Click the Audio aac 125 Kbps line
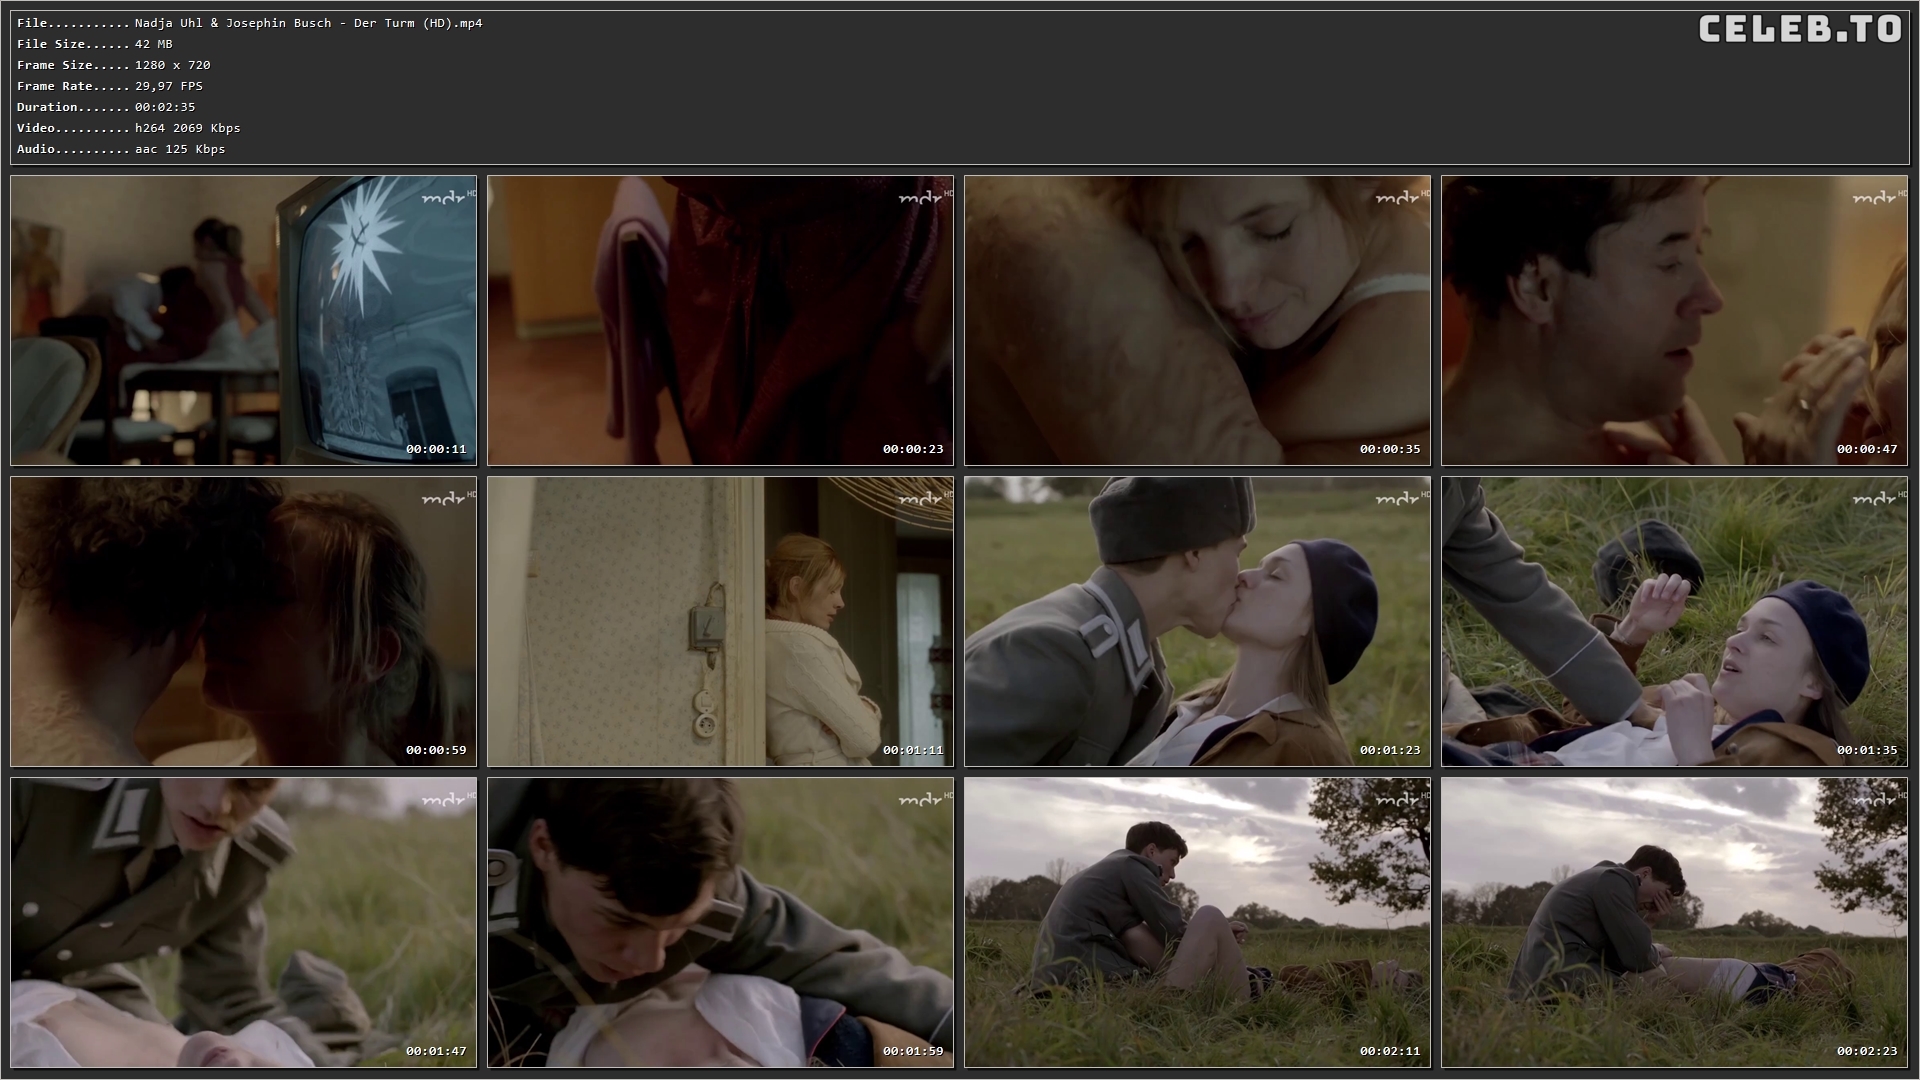This screenshot has height=1080, width=1920. (x=121, y=149)
